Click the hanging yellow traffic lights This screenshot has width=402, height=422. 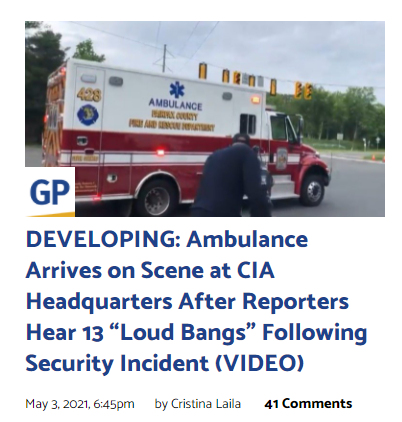[255, 82]
